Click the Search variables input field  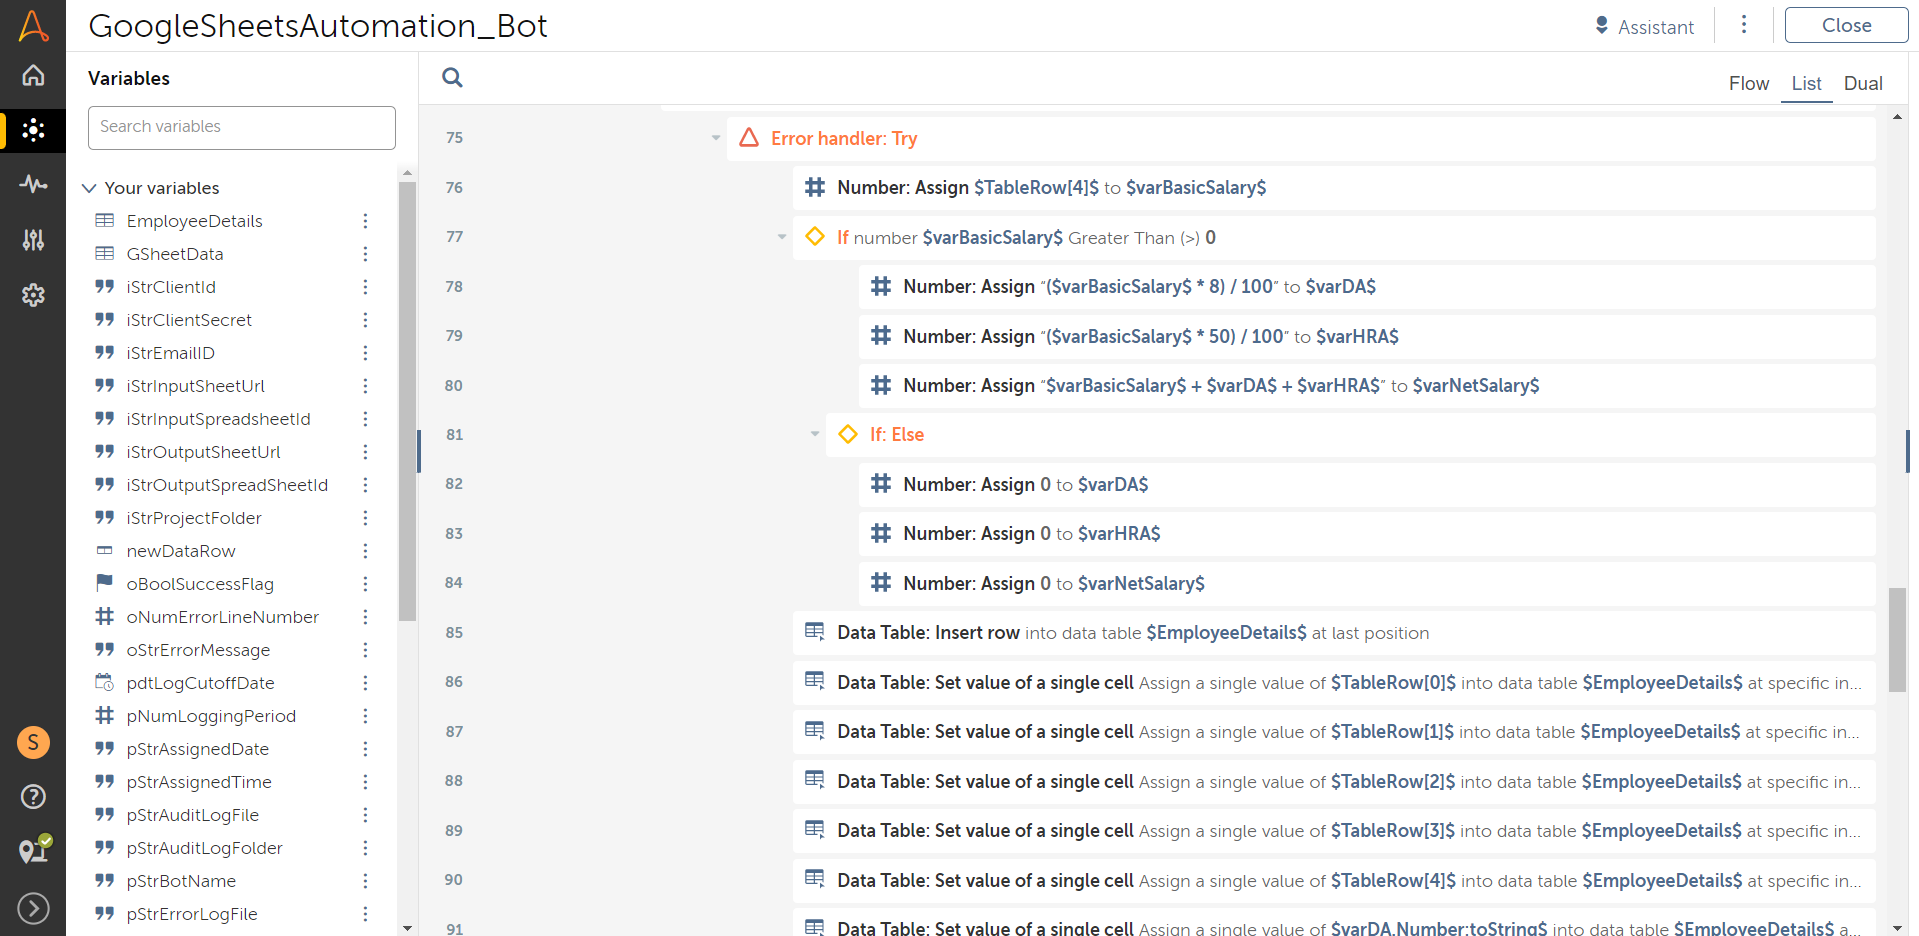coord(242,127)
